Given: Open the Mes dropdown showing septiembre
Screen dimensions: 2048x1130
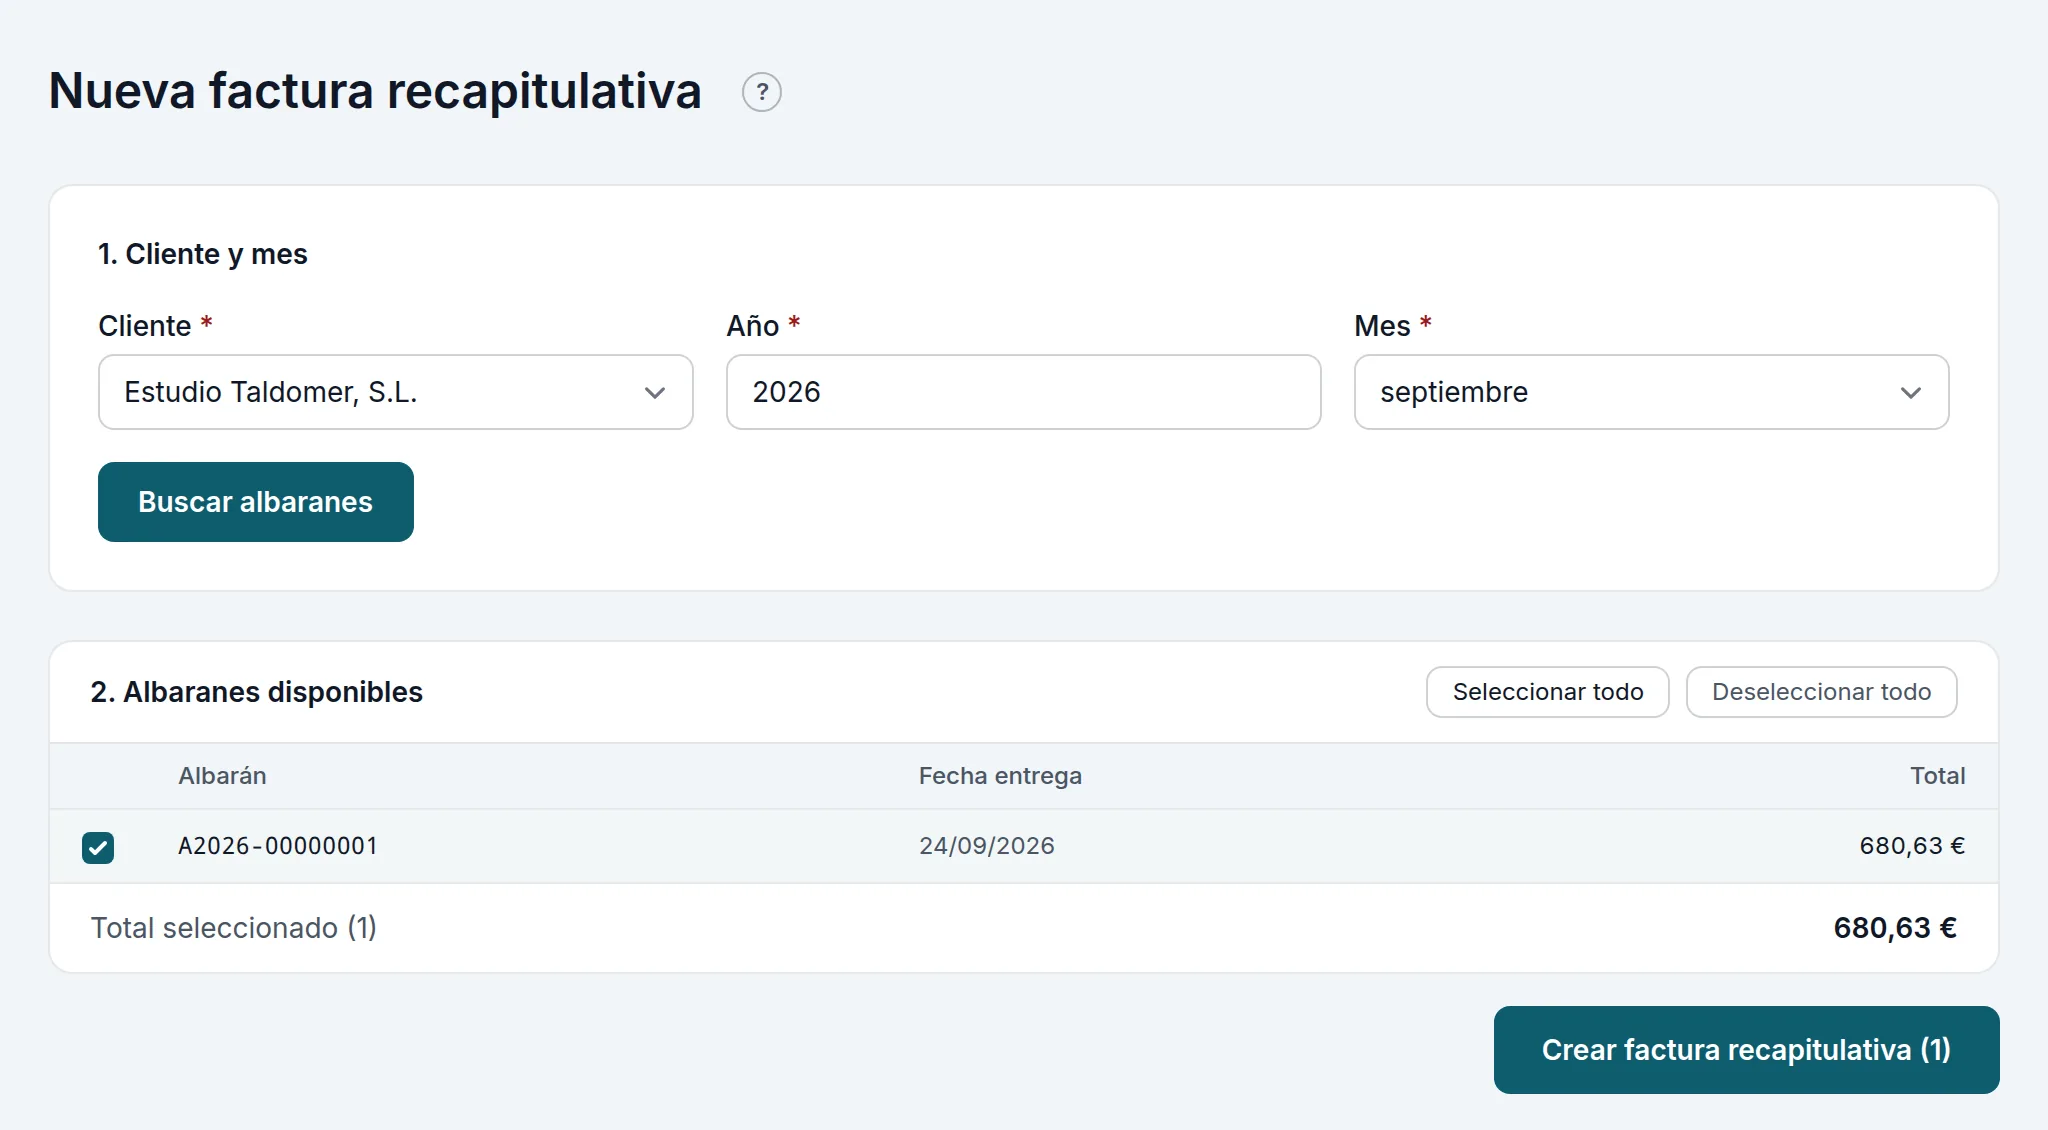Looking at the screenshot, I should point(1651,392).
